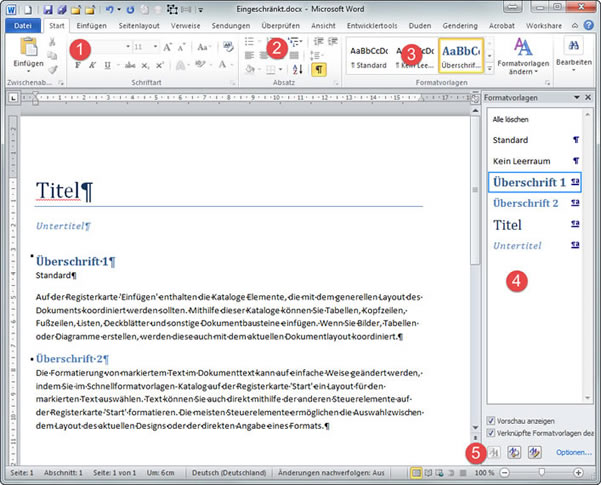Click Alle löschen in the Formatvorlagen pane

tap(511, 119)
